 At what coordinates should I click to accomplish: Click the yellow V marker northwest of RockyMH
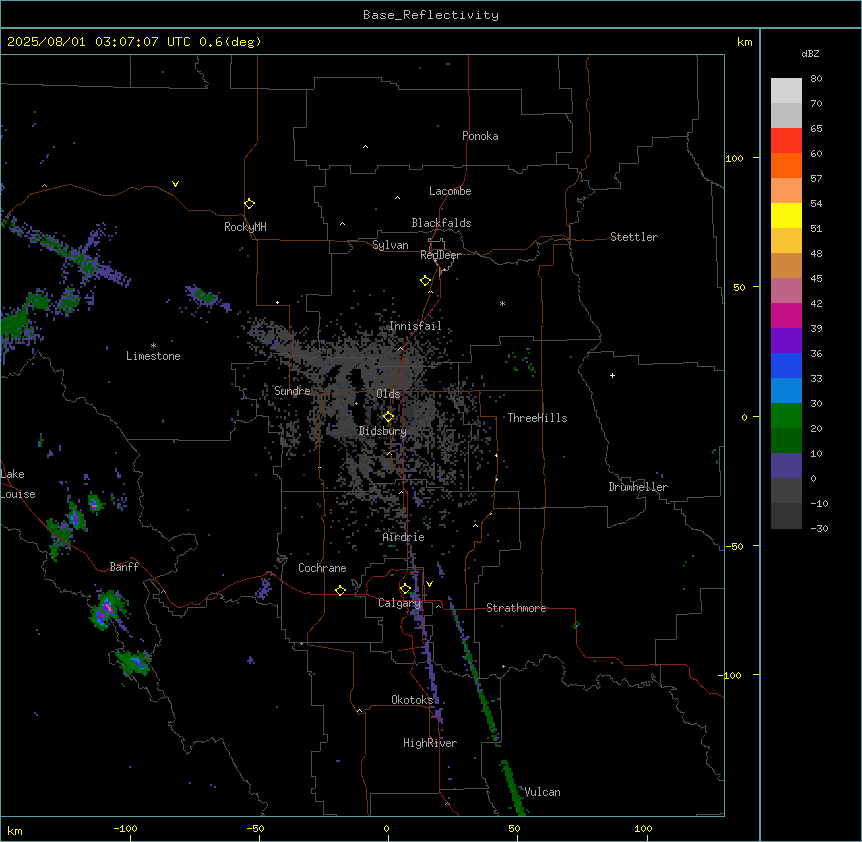click(175, 184)
